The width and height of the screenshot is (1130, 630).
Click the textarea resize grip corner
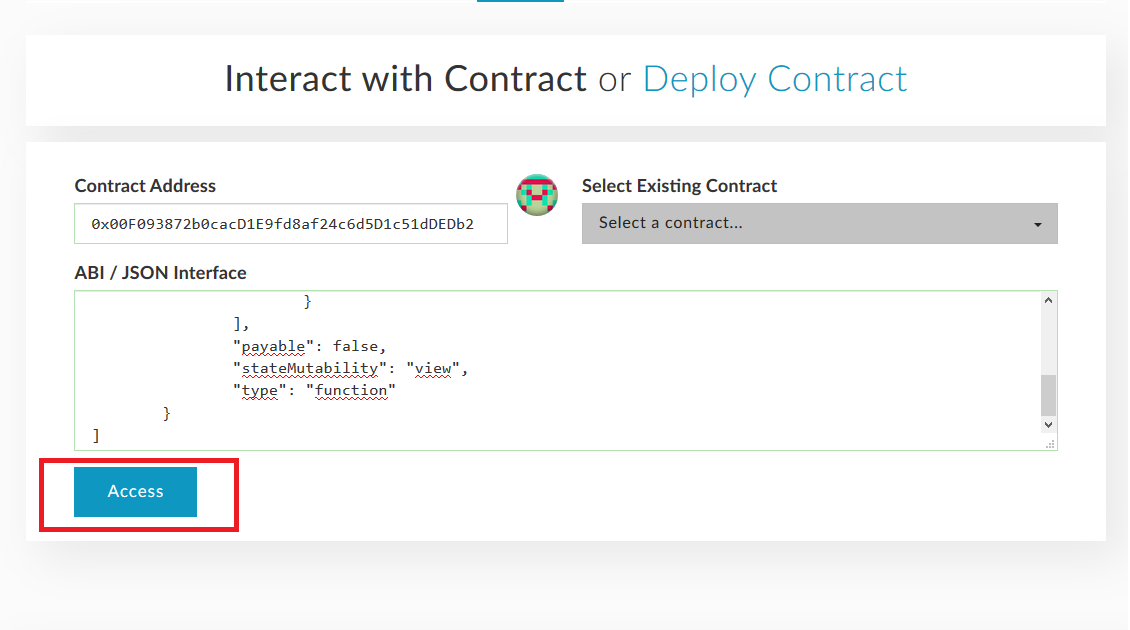(1050, 444)
